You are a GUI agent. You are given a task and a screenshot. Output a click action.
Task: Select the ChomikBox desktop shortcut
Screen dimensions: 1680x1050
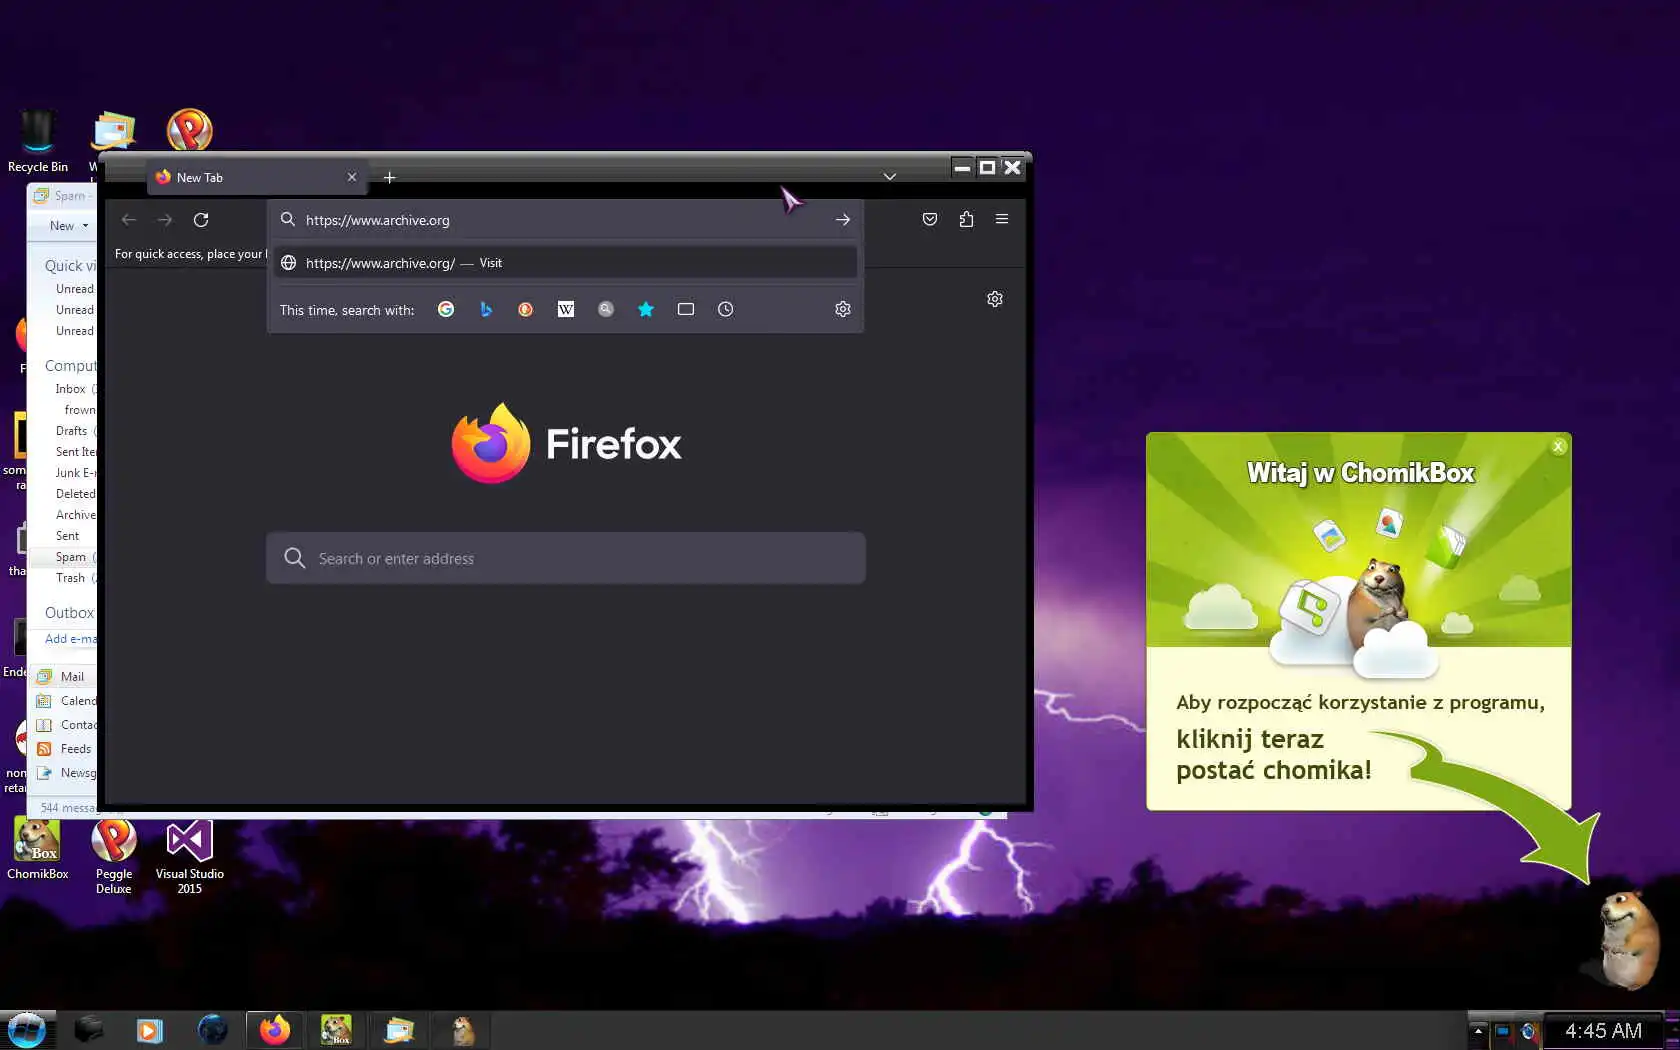[x=38, y=850]
